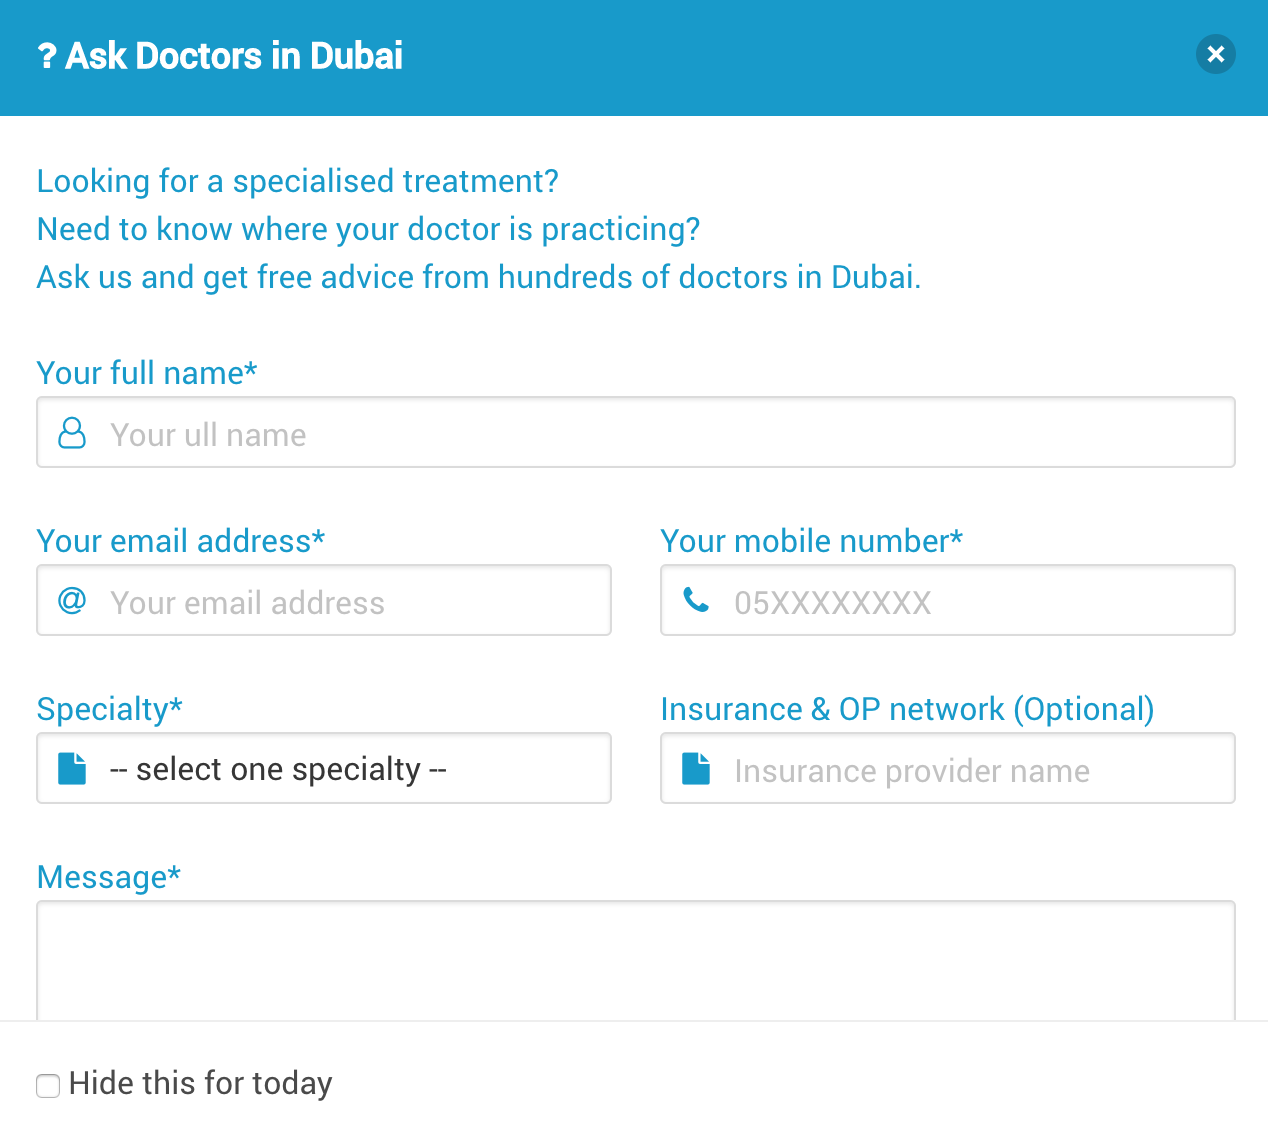1268x1138 pixels.
Task: Click the @ icon in the email field
Action: click(71, 600)
